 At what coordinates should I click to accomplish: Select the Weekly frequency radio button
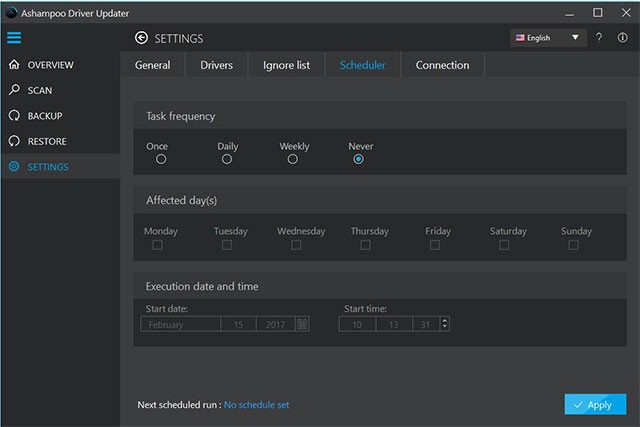(x=293, y=159)
